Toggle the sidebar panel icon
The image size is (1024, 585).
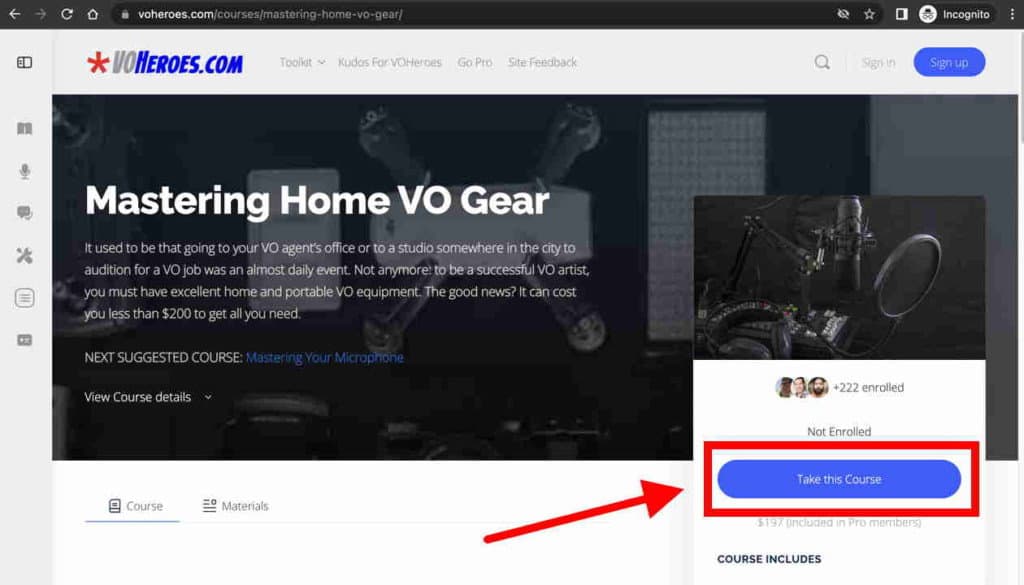coord(24,63)
